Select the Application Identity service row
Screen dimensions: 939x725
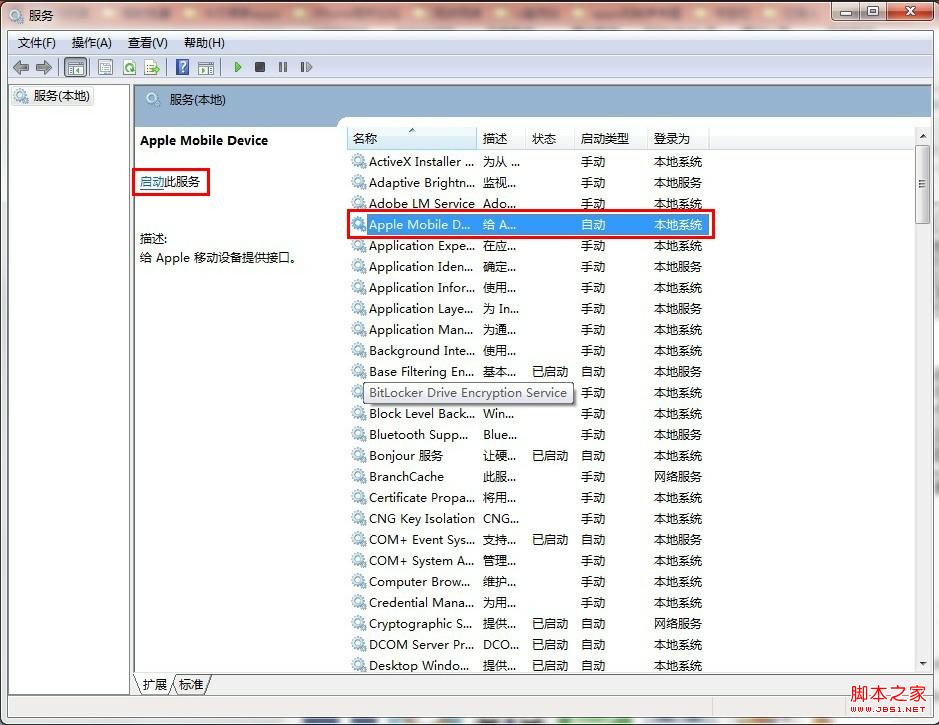[x=528, y=266]
